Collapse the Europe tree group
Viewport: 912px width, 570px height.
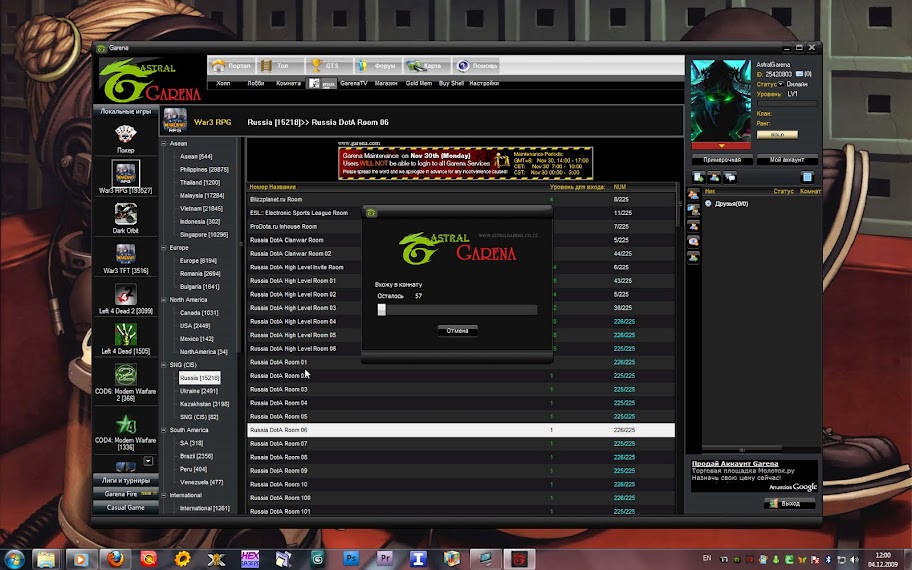164,248
